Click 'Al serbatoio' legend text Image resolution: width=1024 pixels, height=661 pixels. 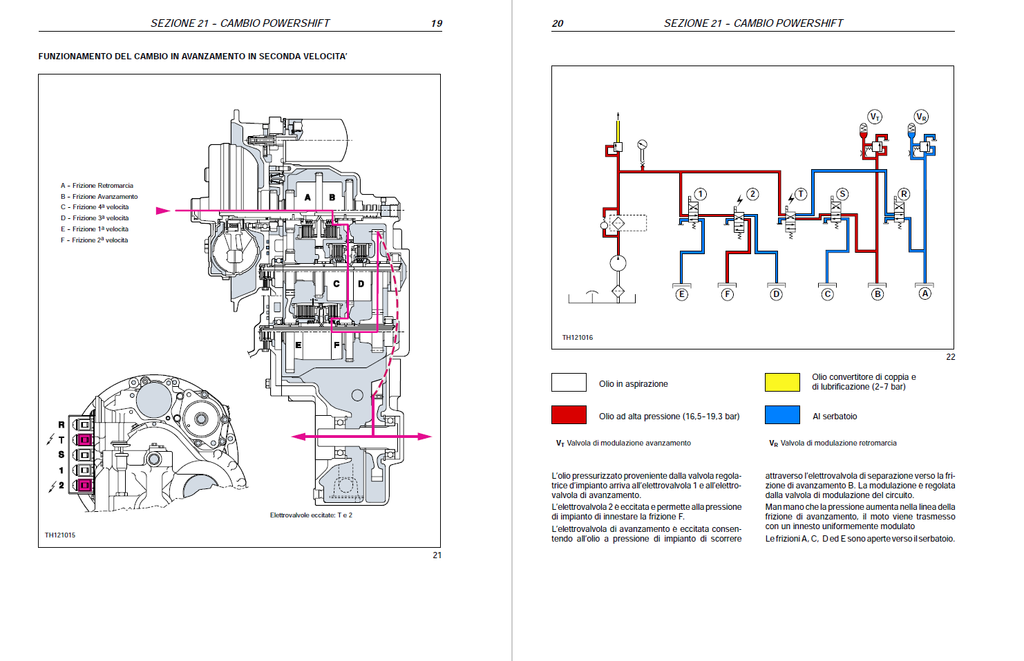(x=835, y=416)
